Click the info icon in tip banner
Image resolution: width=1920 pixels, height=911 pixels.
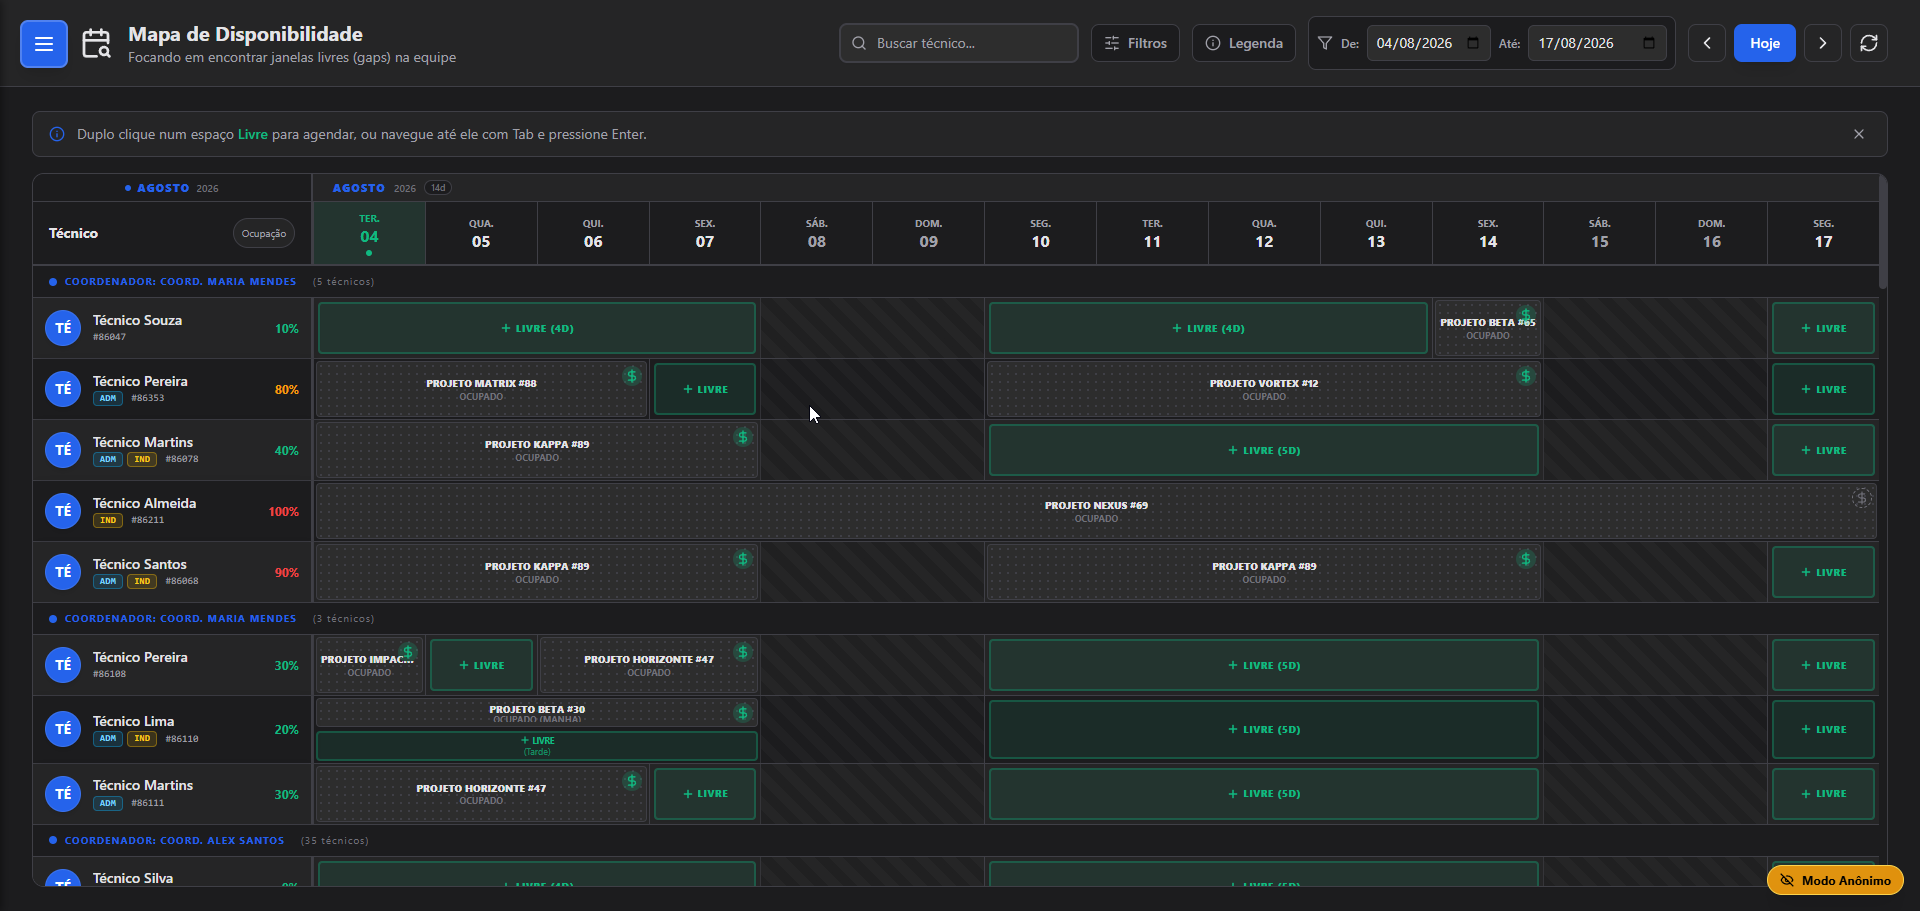(57, 134)
